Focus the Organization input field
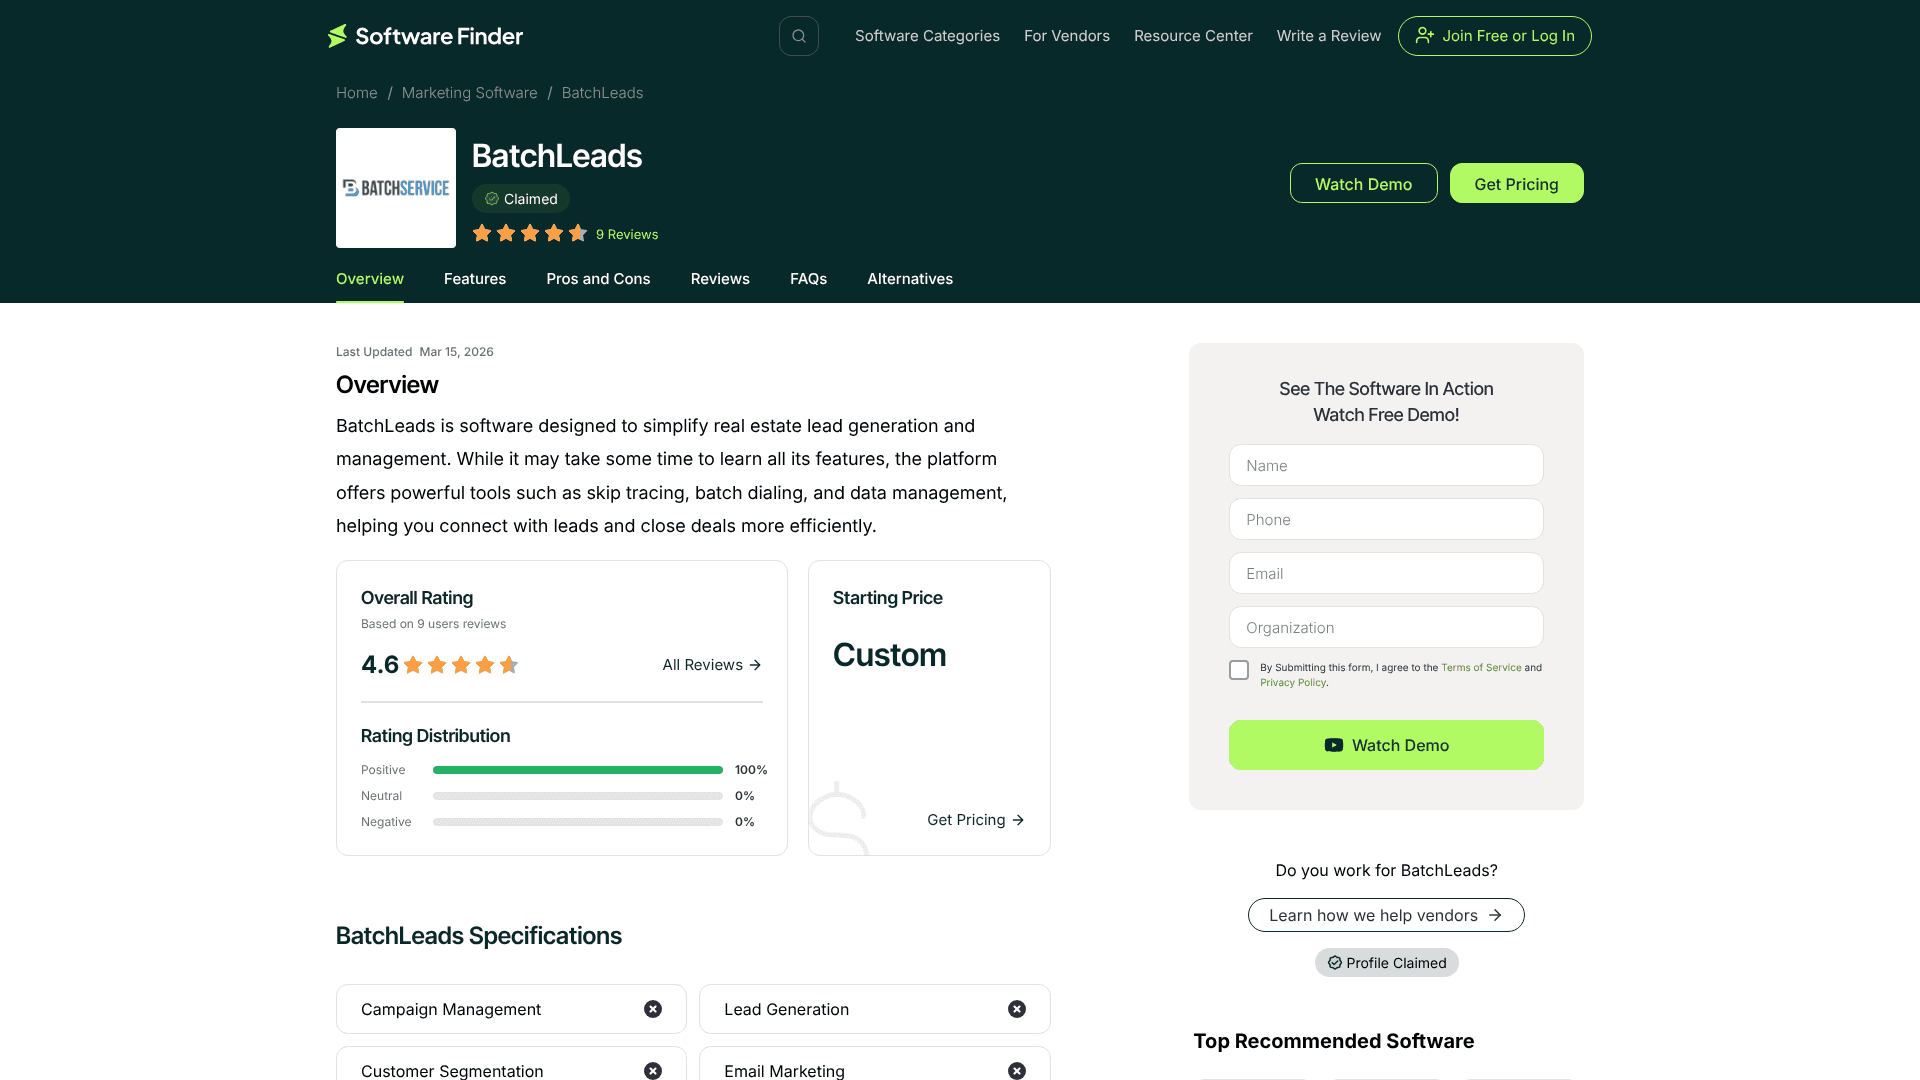 click(1386, 627)
